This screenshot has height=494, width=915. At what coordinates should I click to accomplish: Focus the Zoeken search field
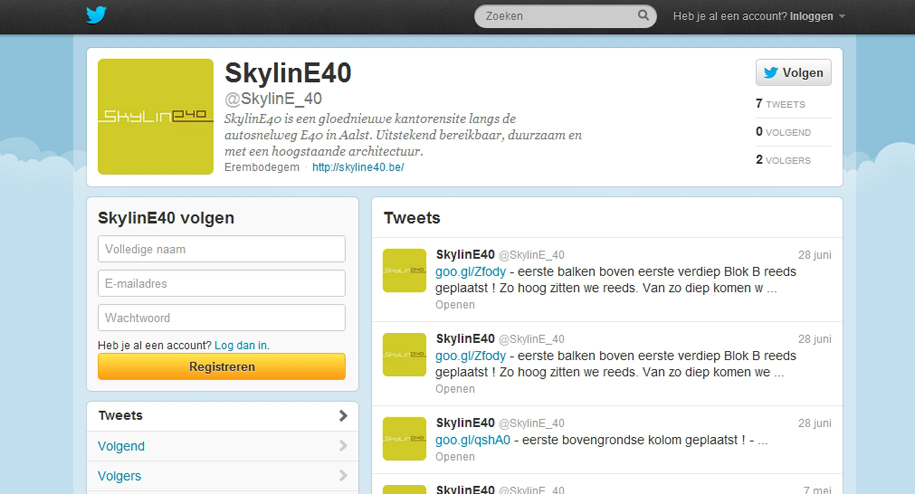(565, 16)
